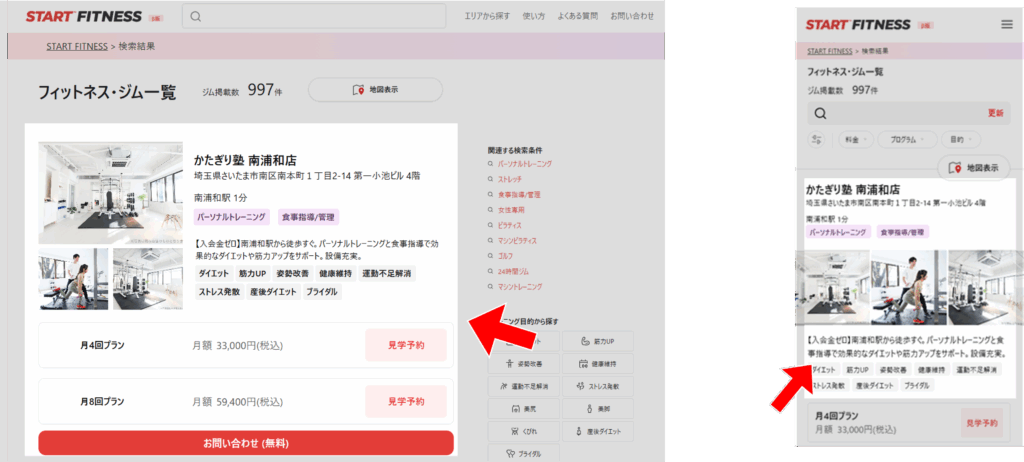The height and width of the screenshot is (462, 1024).
Task: Open エリアから探す in the top navigation
Action: [x=487, y=17]
